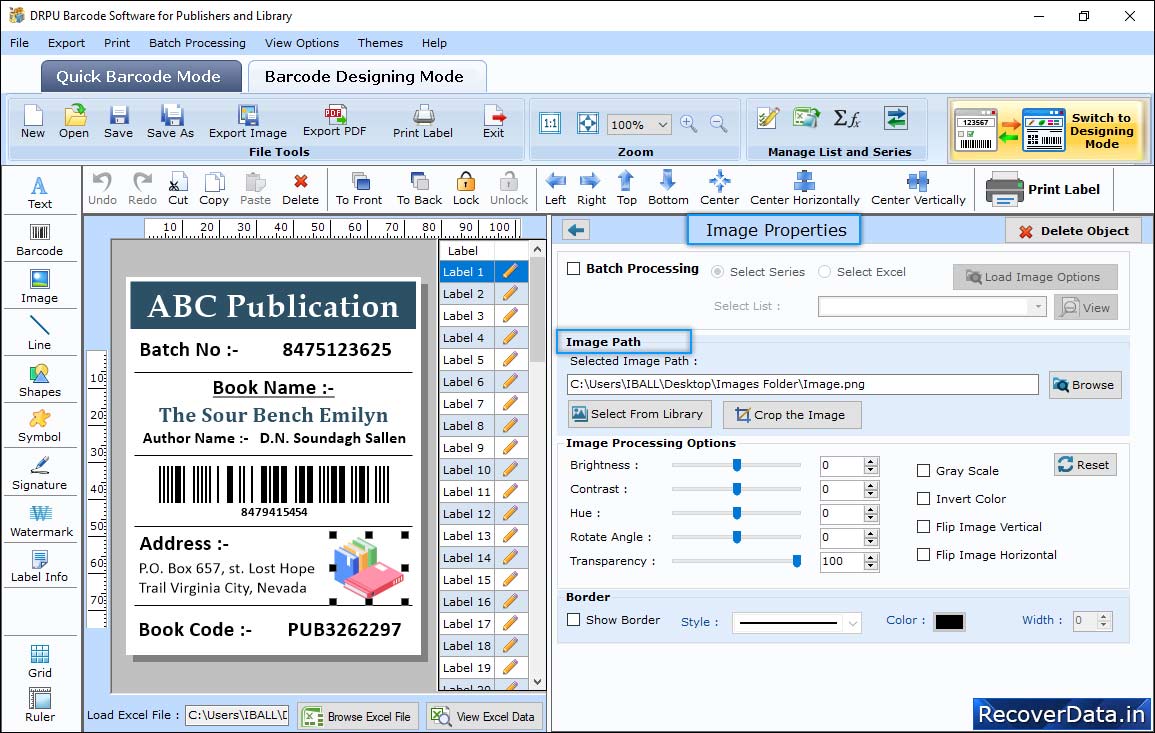
Task: Choose the Symbol tool
Action: pos(40,426)
